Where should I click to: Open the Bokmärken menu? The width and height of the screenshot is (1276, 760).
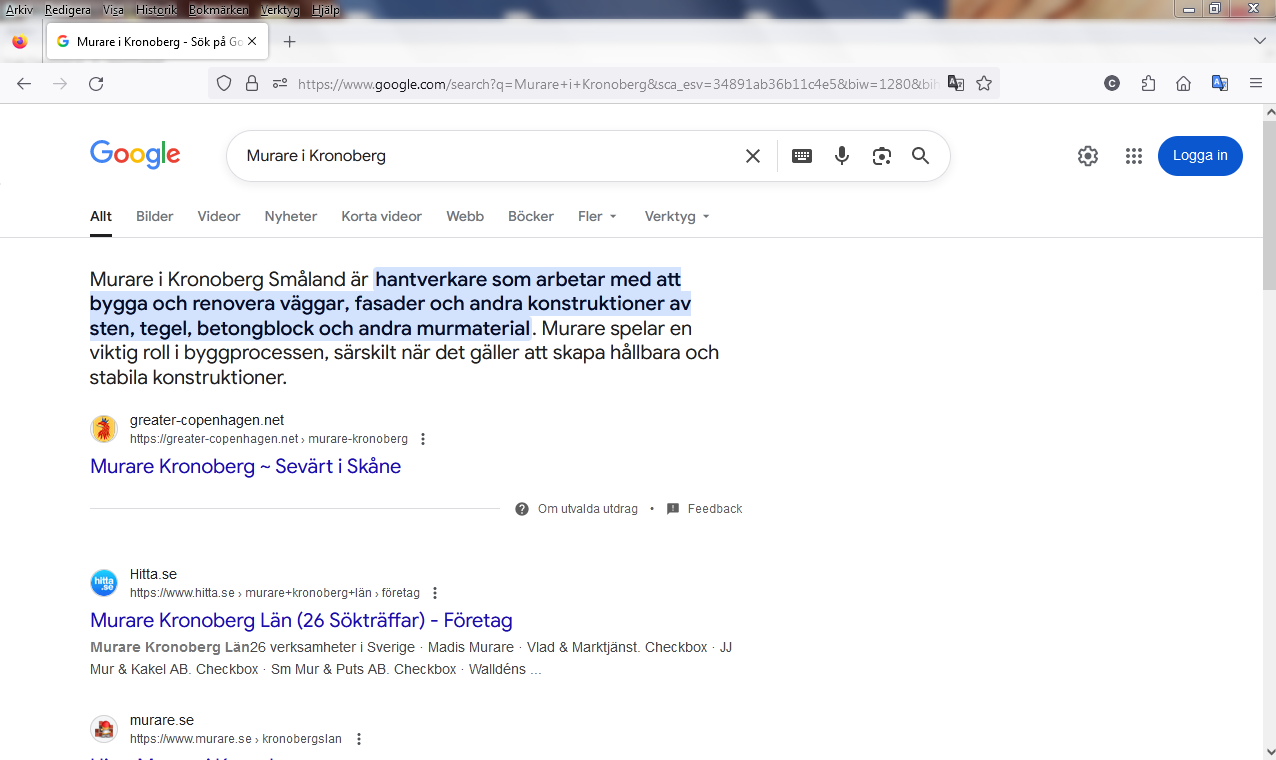tap(218, 10)
